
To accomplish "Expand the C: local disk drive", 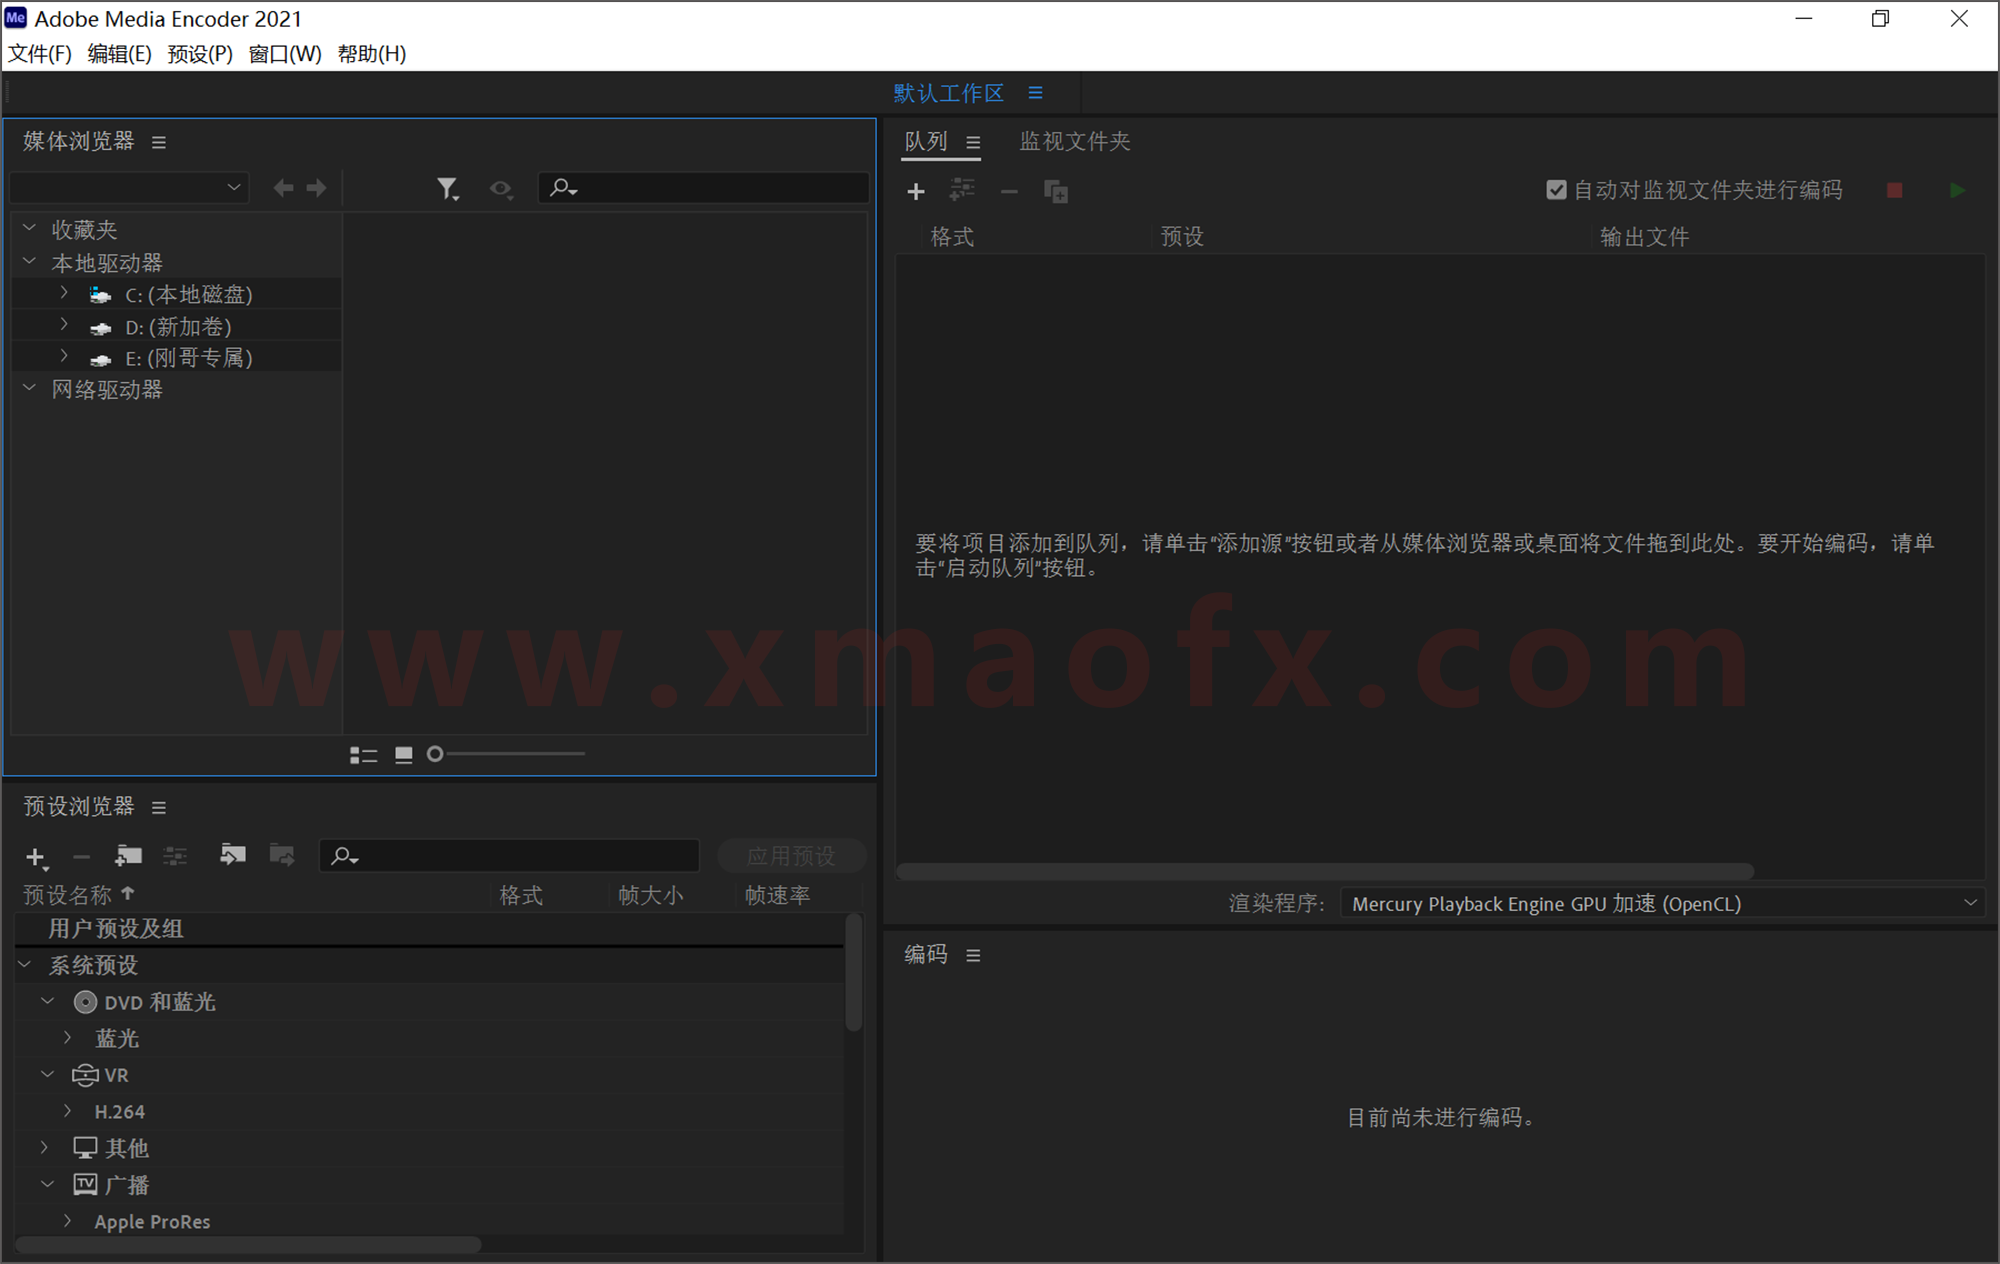I will tap(64, 293).
